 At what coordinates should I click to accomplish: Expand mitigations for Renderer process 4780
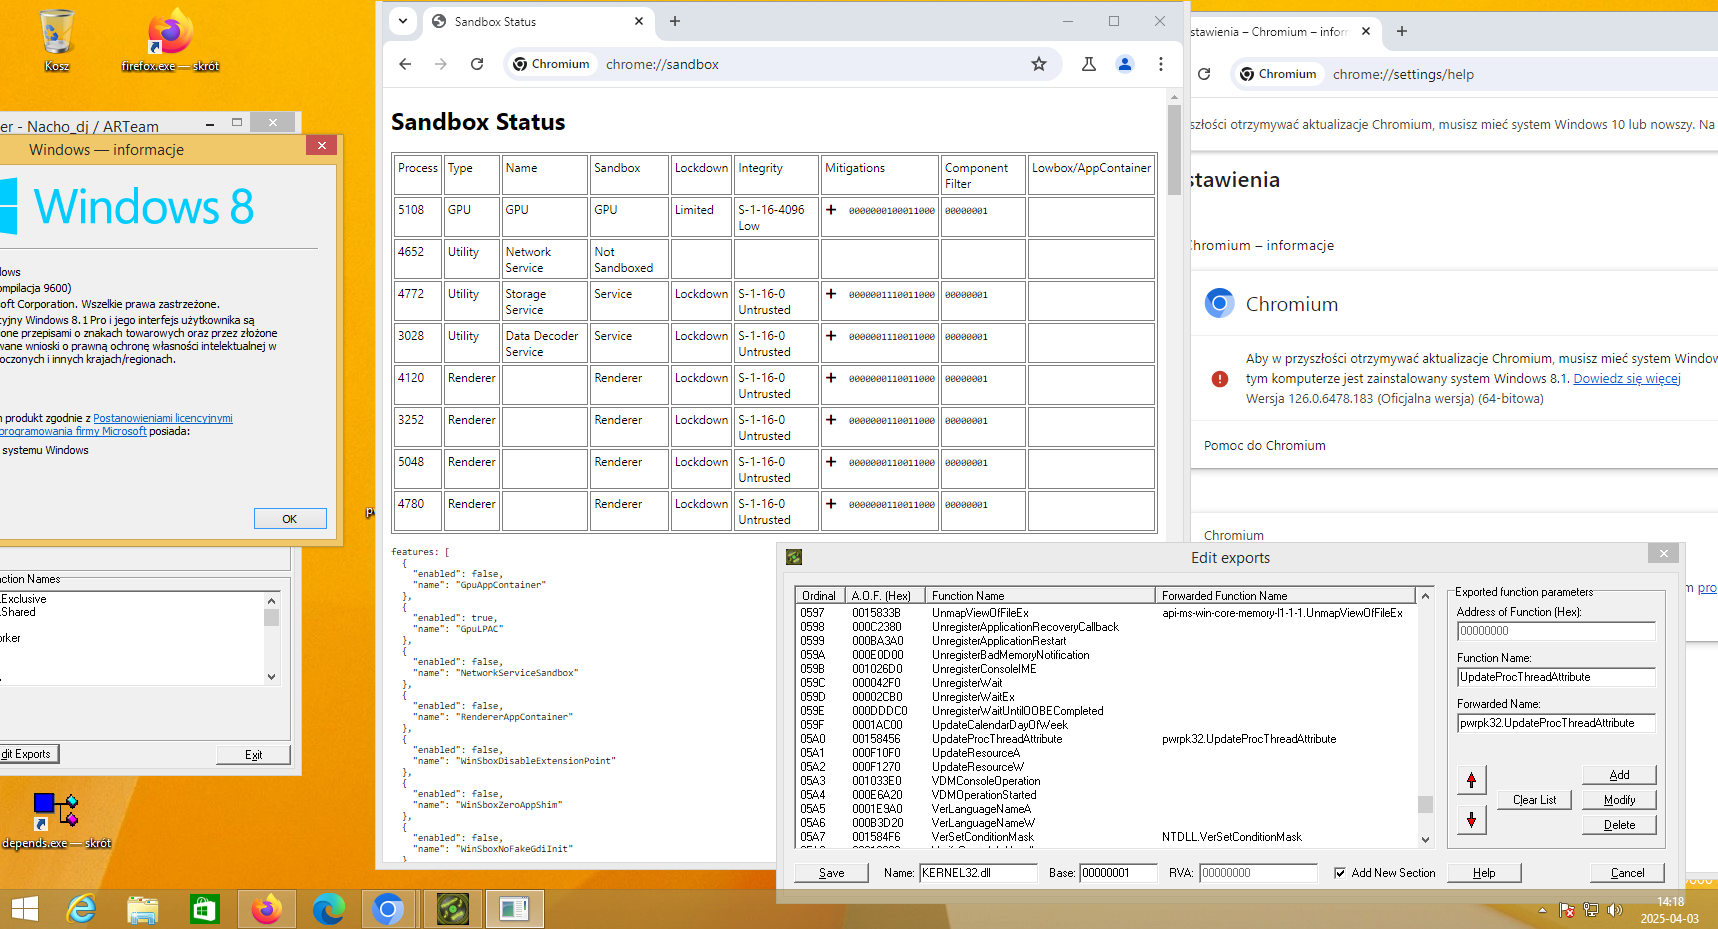pos(831,504)
